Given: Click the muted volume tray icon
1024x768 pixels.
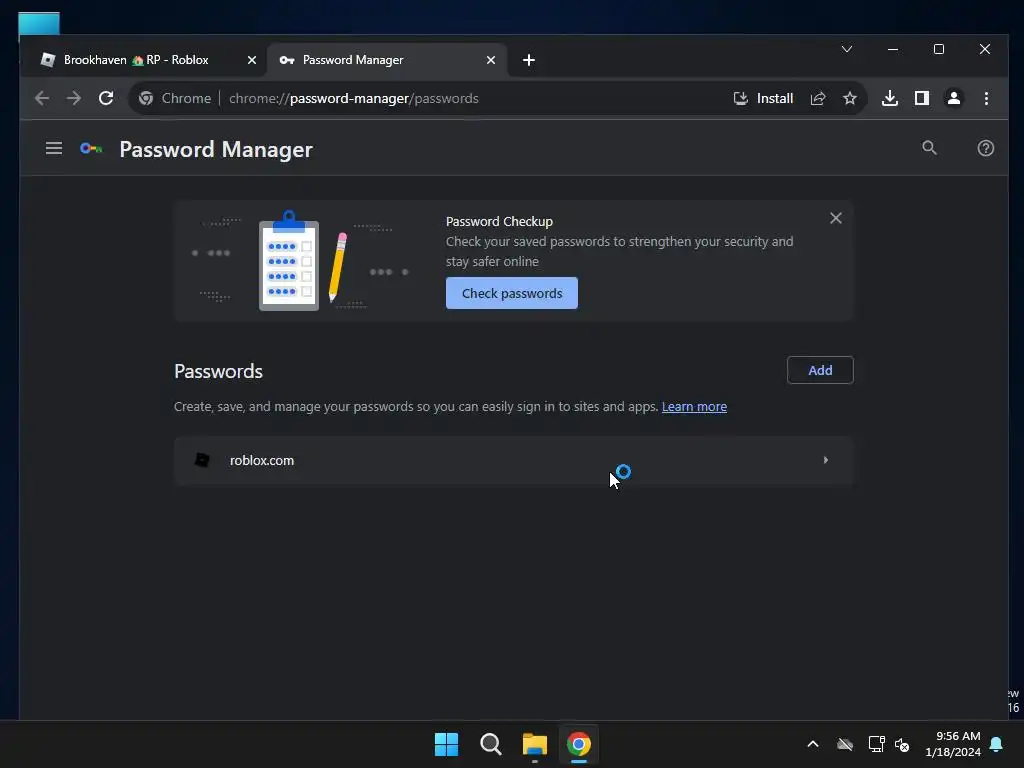Looking at the screenshot, I should pos(902,744).
